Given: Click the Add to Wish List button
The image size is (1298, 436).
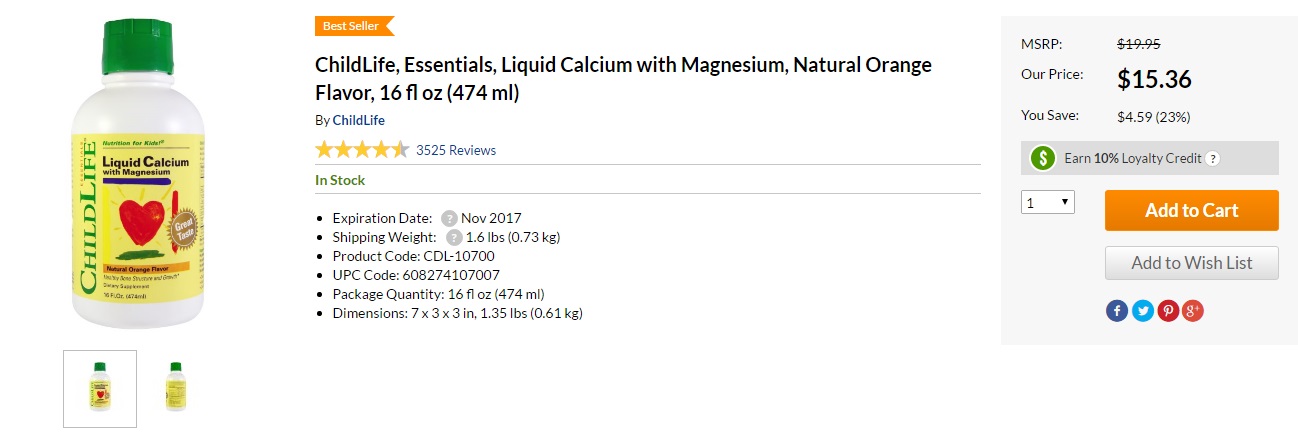Looking at the screenshot, I should click(1192, 263).
